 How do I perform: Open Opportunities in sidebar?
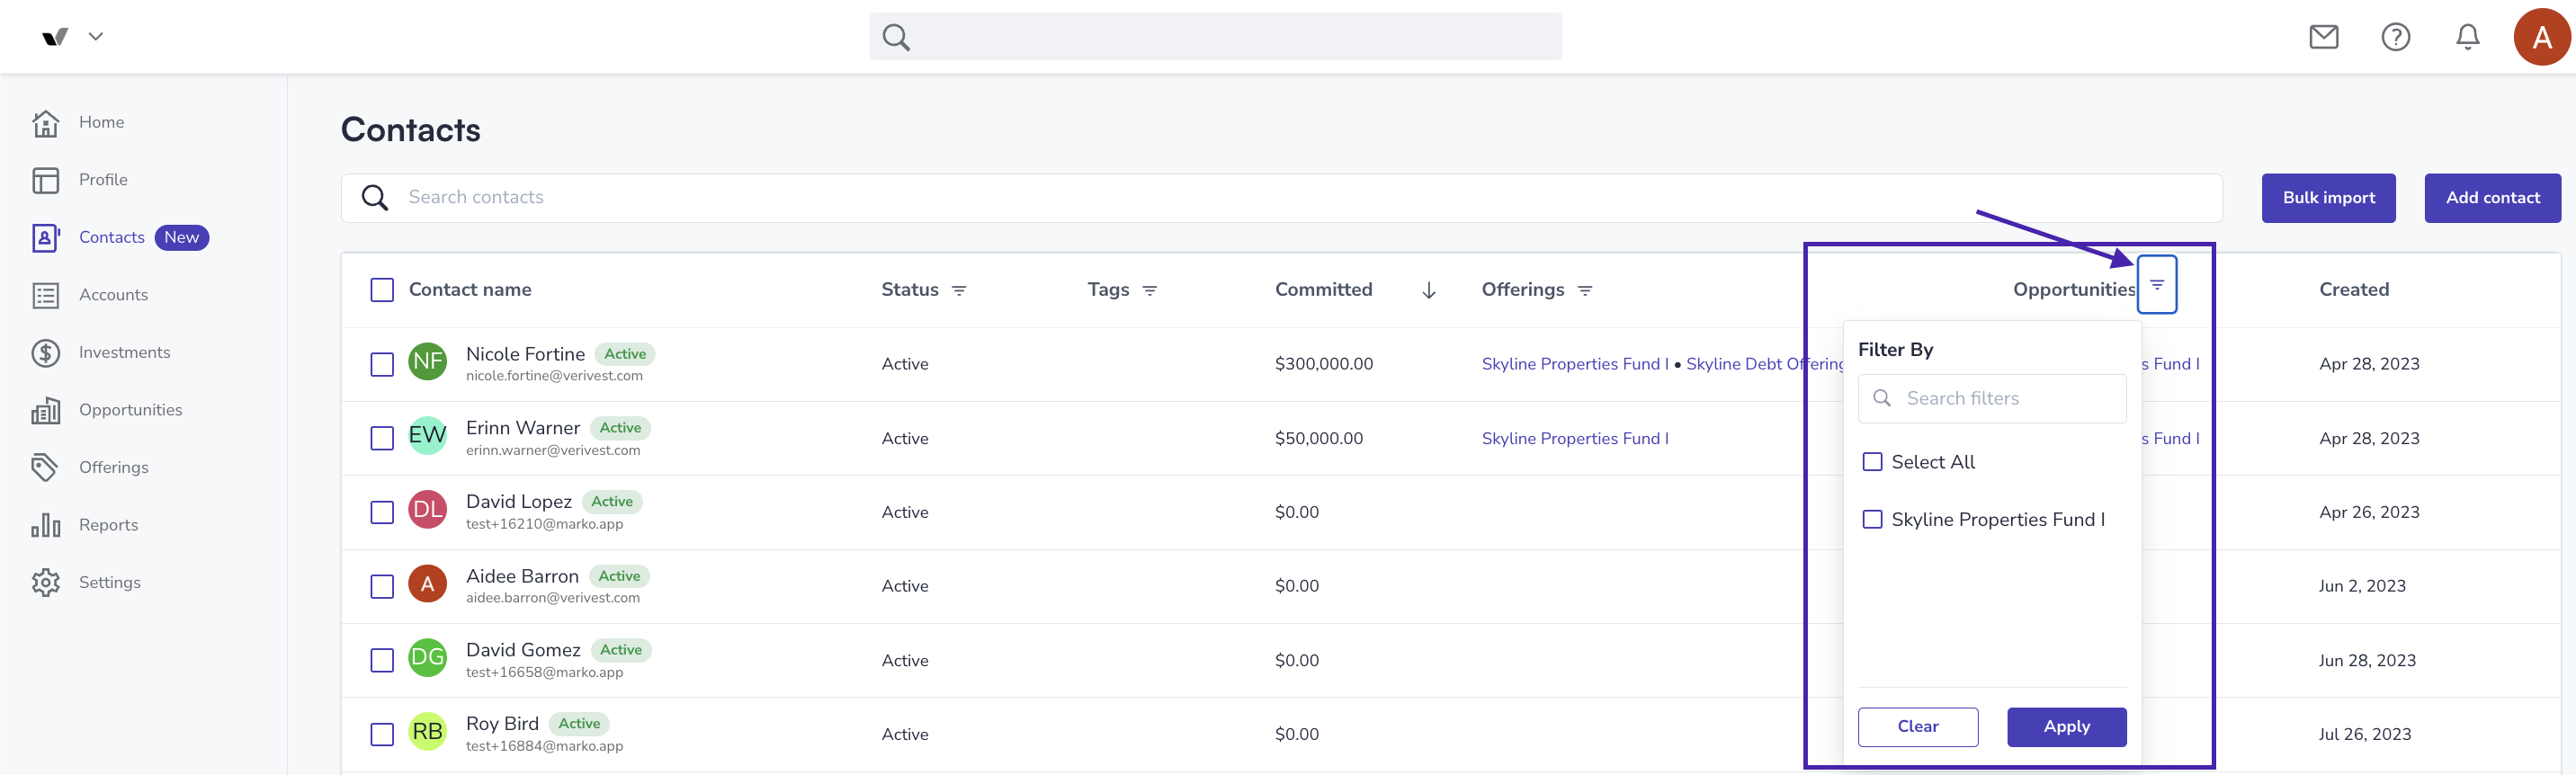(130, 410)
